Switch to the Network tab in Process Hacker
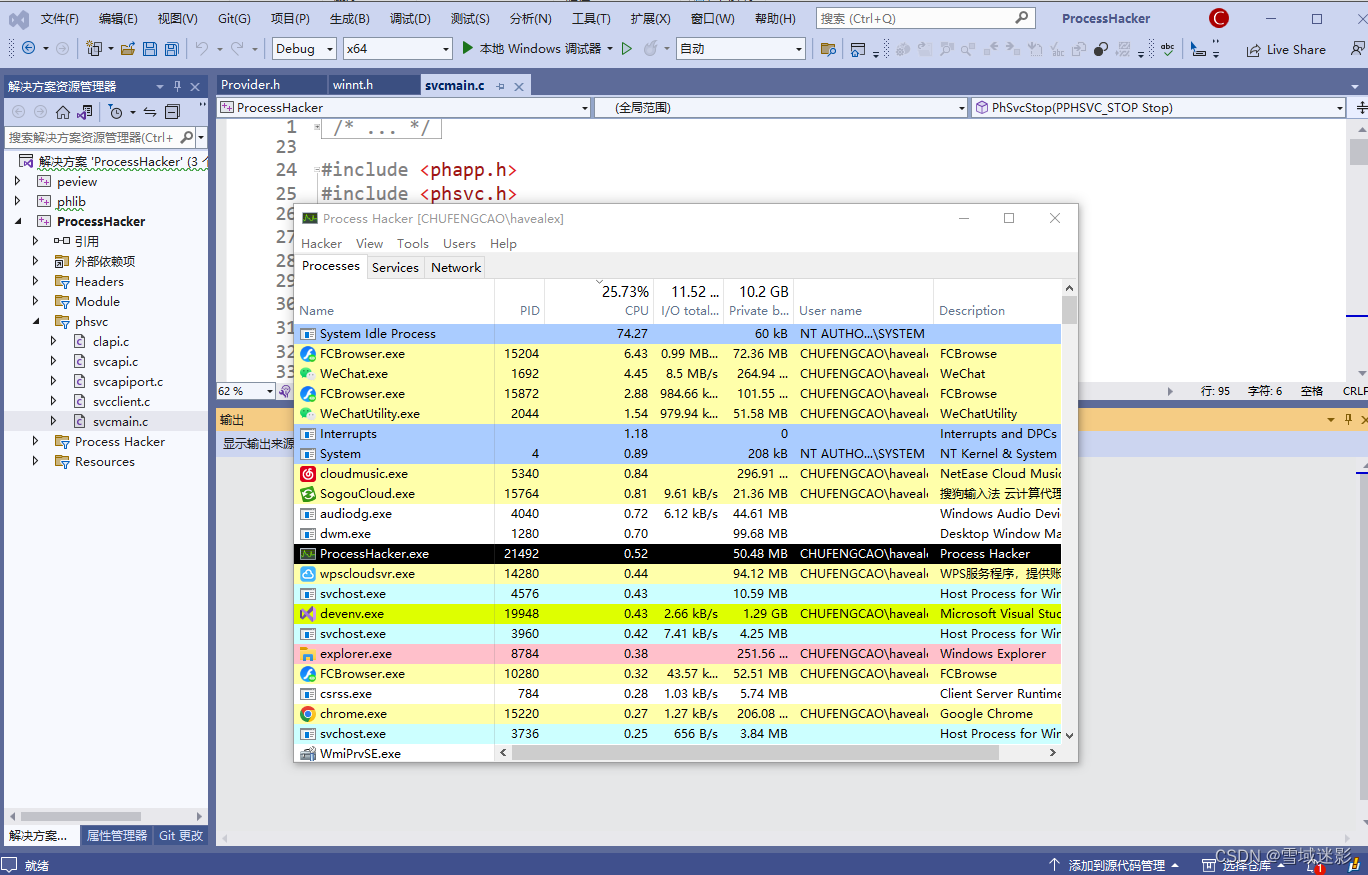This screenshot has width=1368, height=875. [x=455, y=267]
